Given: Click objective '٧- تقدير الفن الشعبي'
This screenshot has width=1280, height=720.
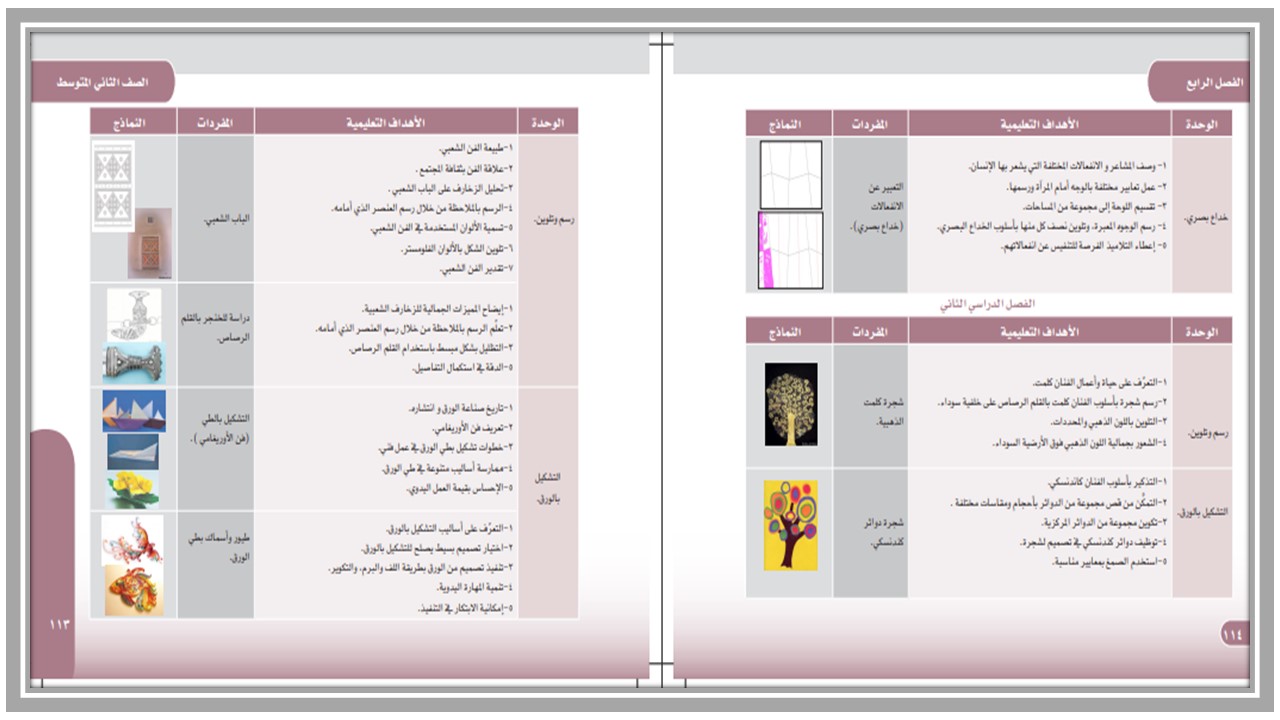Looking at the screenshot, I should click(476, 270).
